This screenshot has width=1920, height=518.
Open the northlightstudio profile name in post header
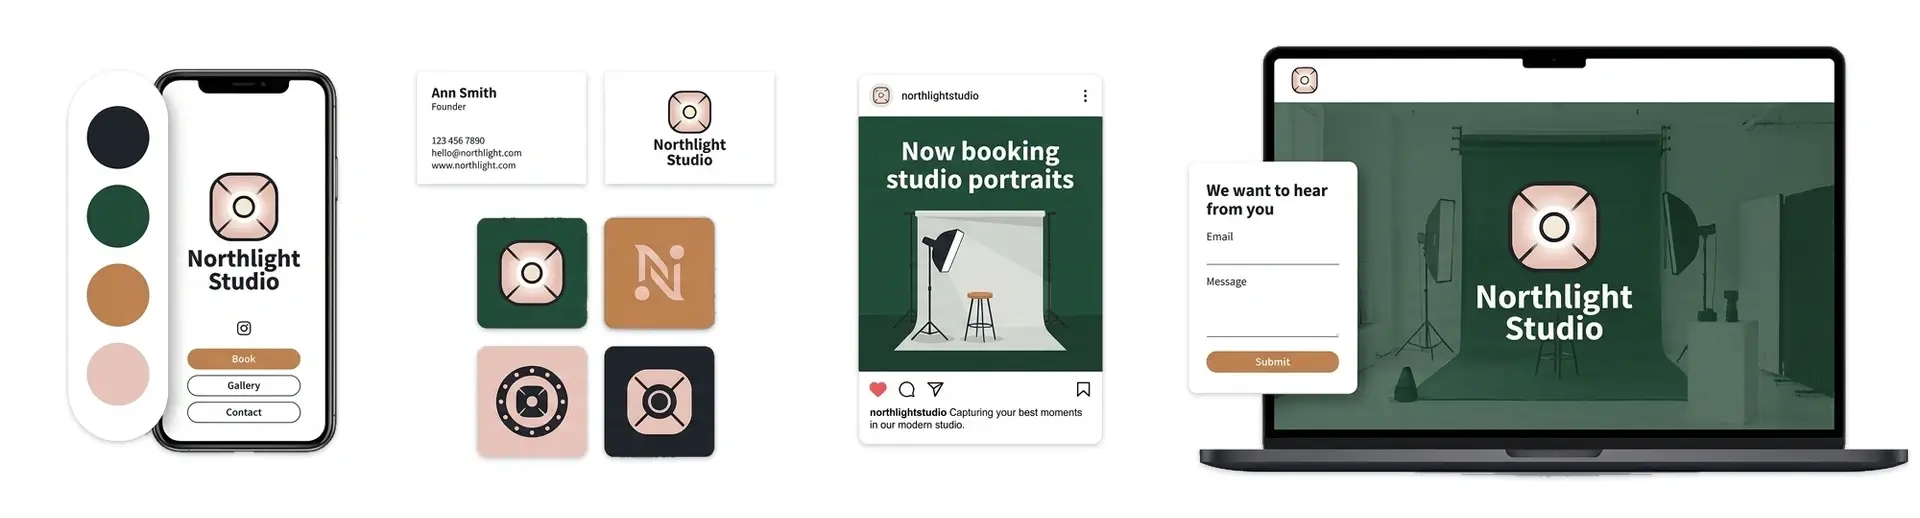pyautogui.click(x=940, y=96)
